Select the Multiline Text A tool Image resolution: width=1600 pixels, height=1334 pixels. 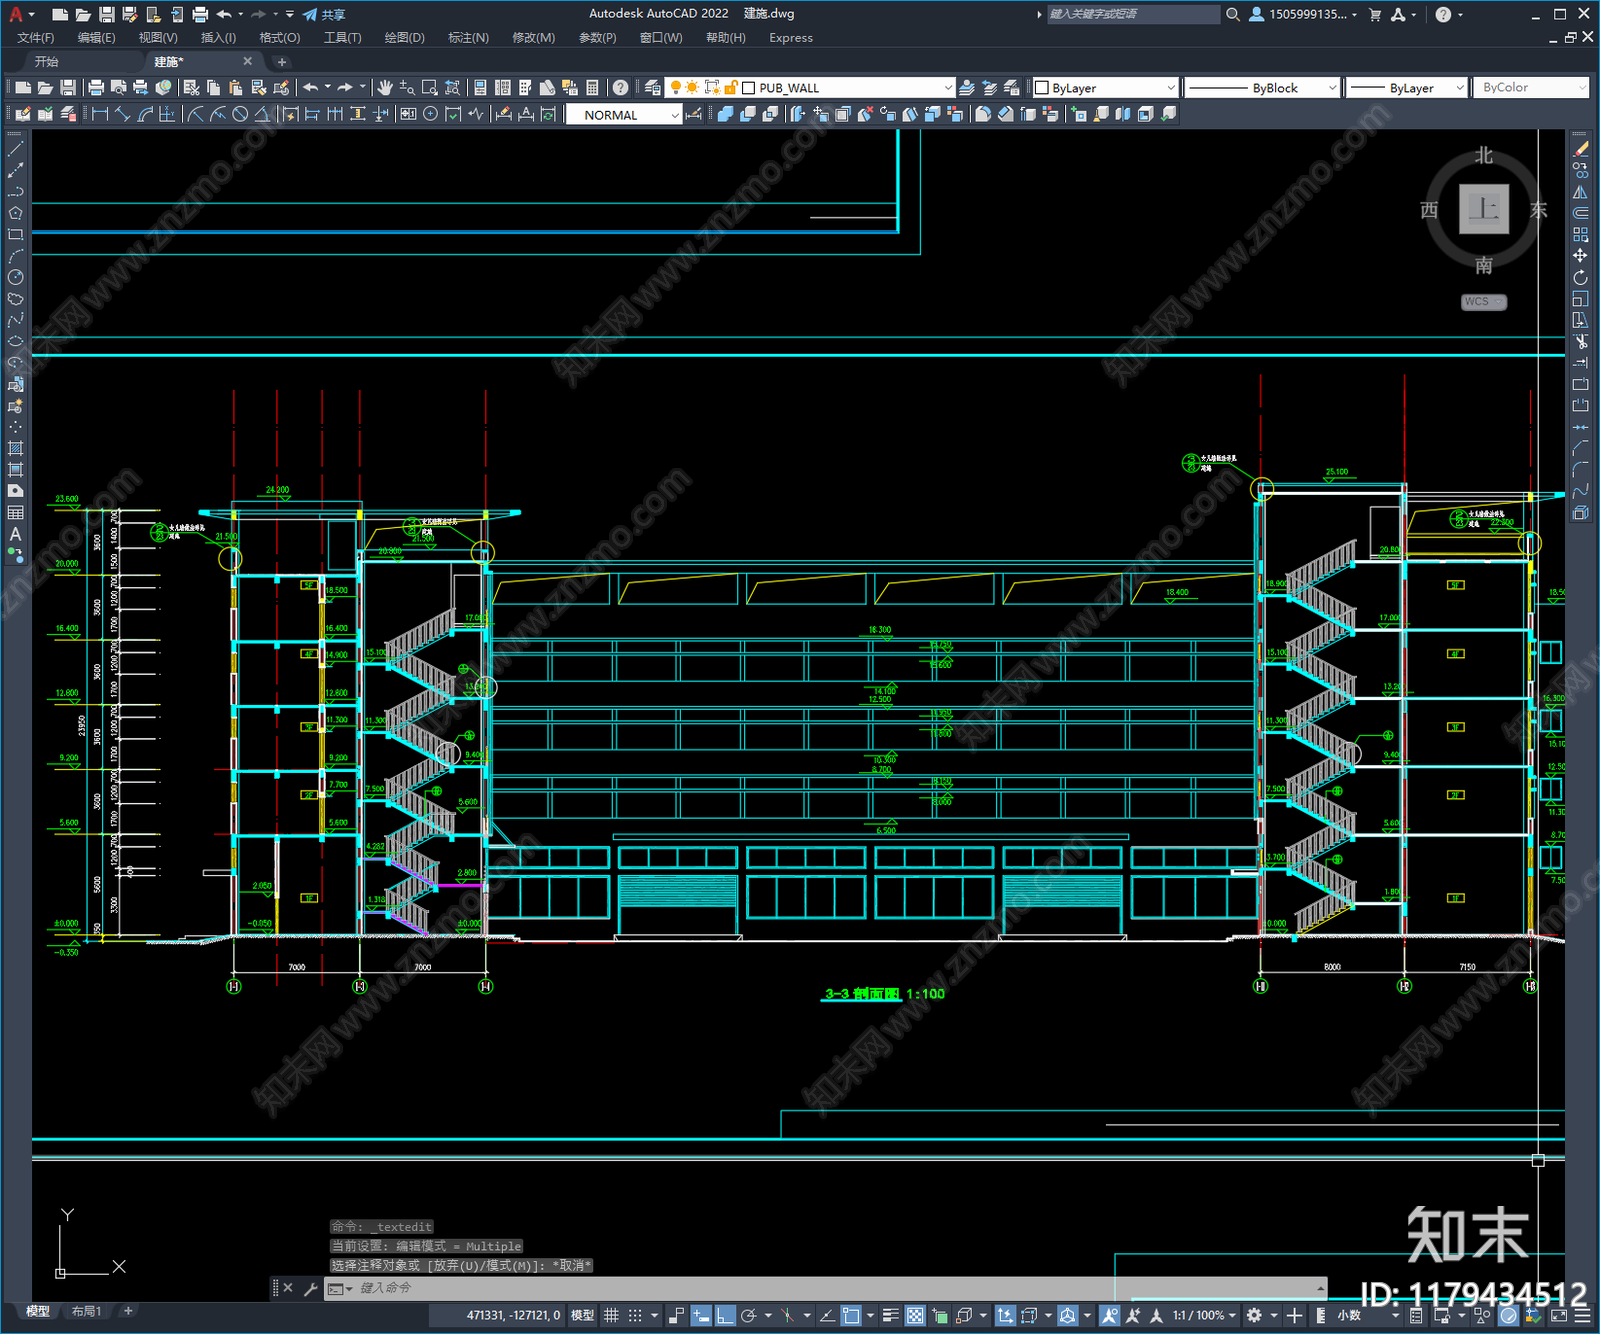15,534
